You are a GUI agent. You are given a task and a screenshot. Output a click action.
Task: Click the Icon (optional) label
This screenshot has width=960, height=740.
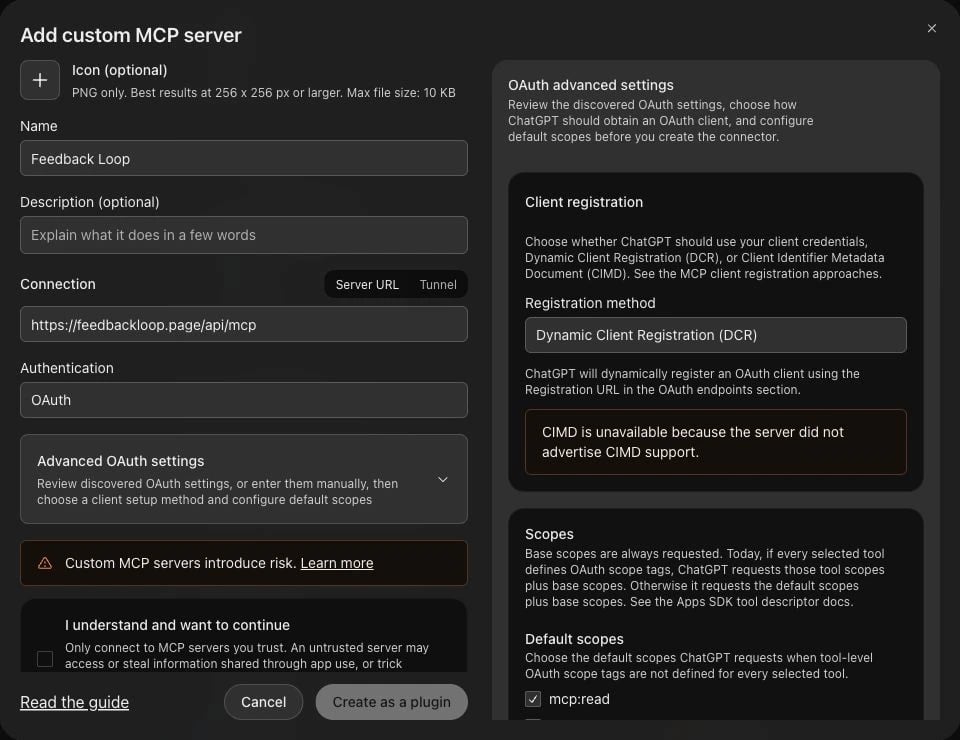pos(119,70)
